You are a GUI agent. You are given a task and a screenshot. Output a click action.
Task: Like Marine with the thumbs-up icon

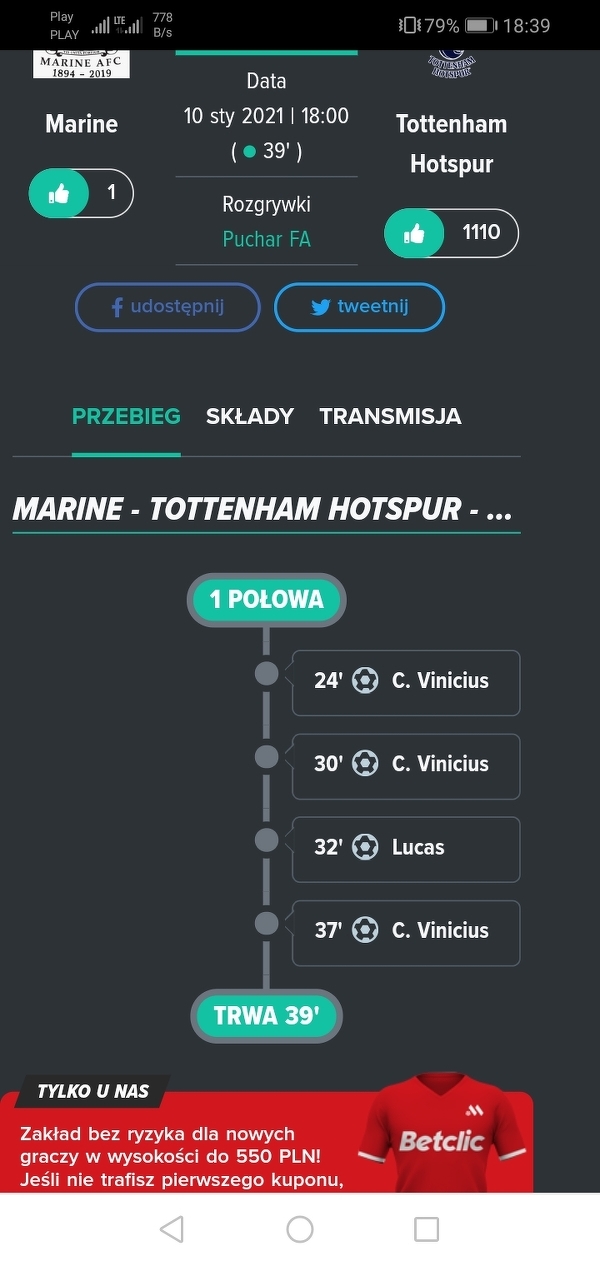click(x=59, y=193)
